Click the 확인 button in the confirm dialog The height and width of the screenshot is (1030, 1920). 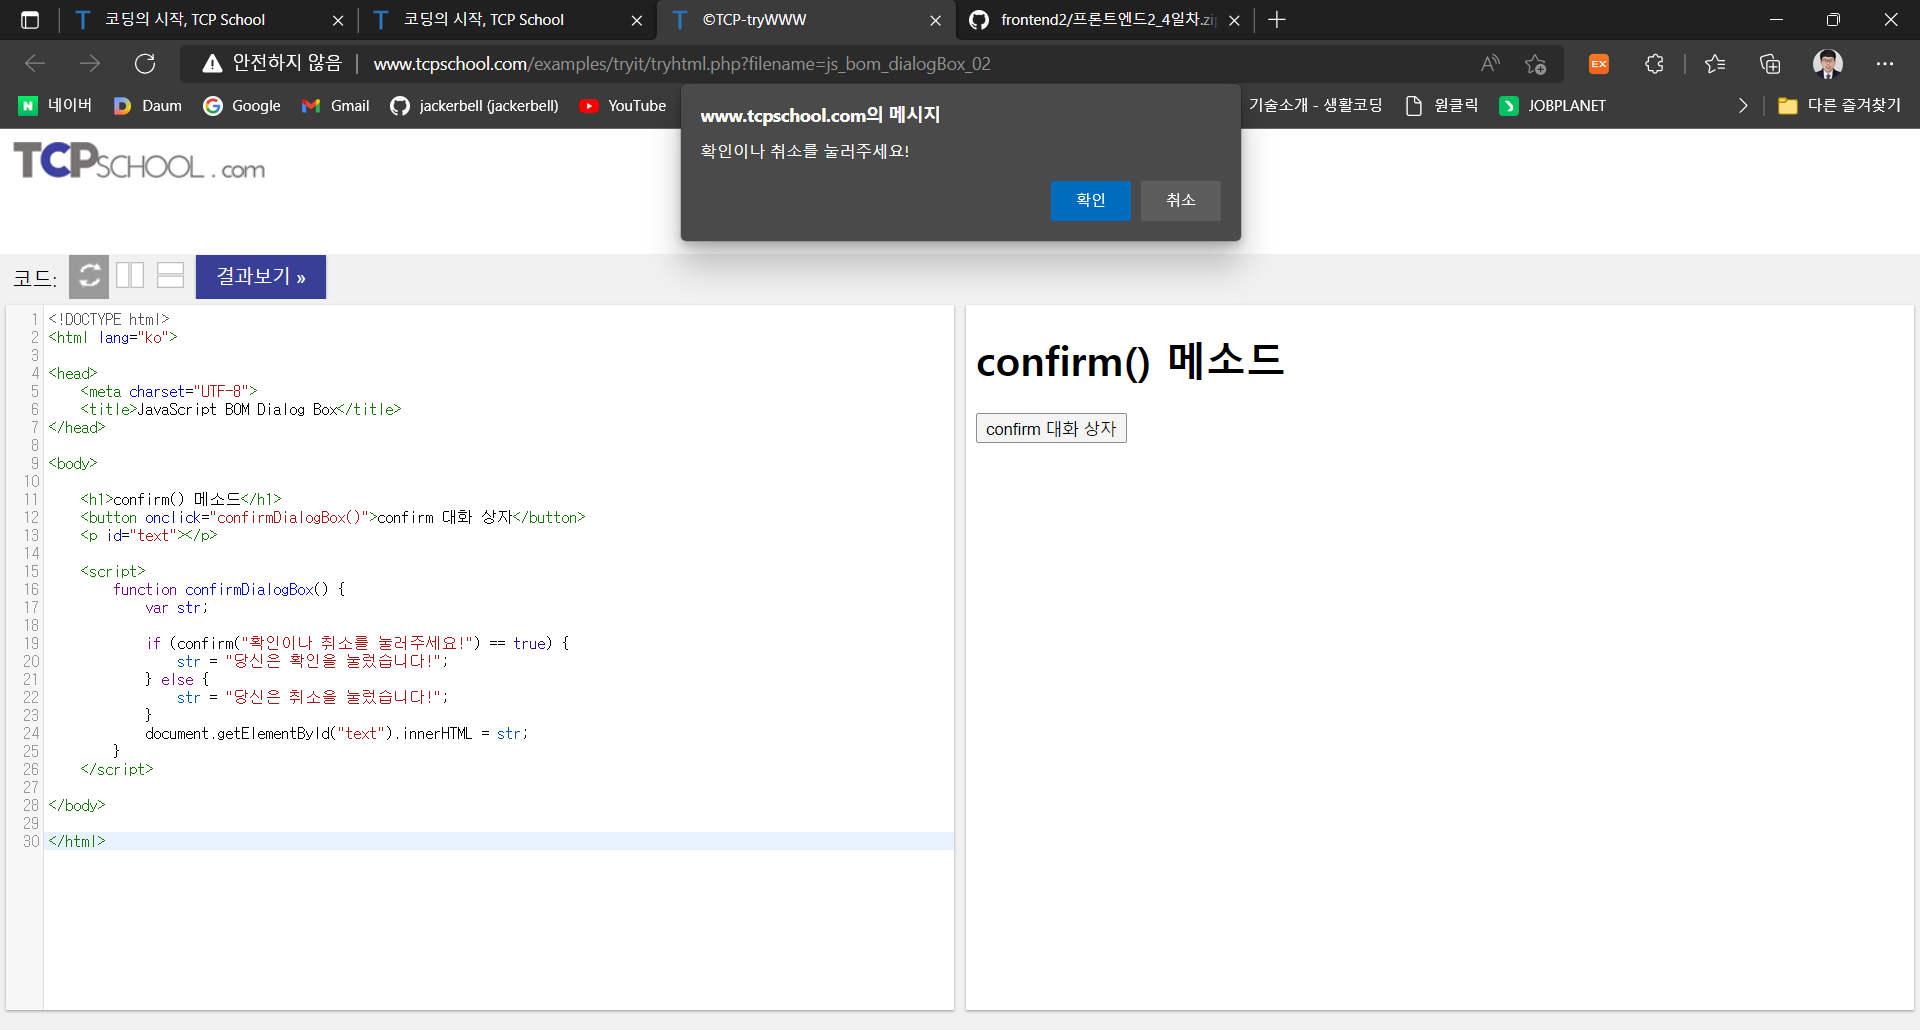pos(1090,200)
